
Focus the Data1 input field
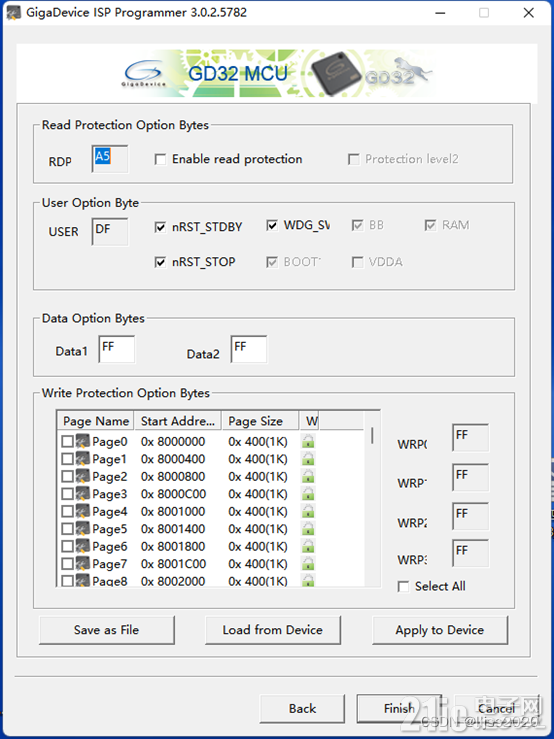point(117,349)
